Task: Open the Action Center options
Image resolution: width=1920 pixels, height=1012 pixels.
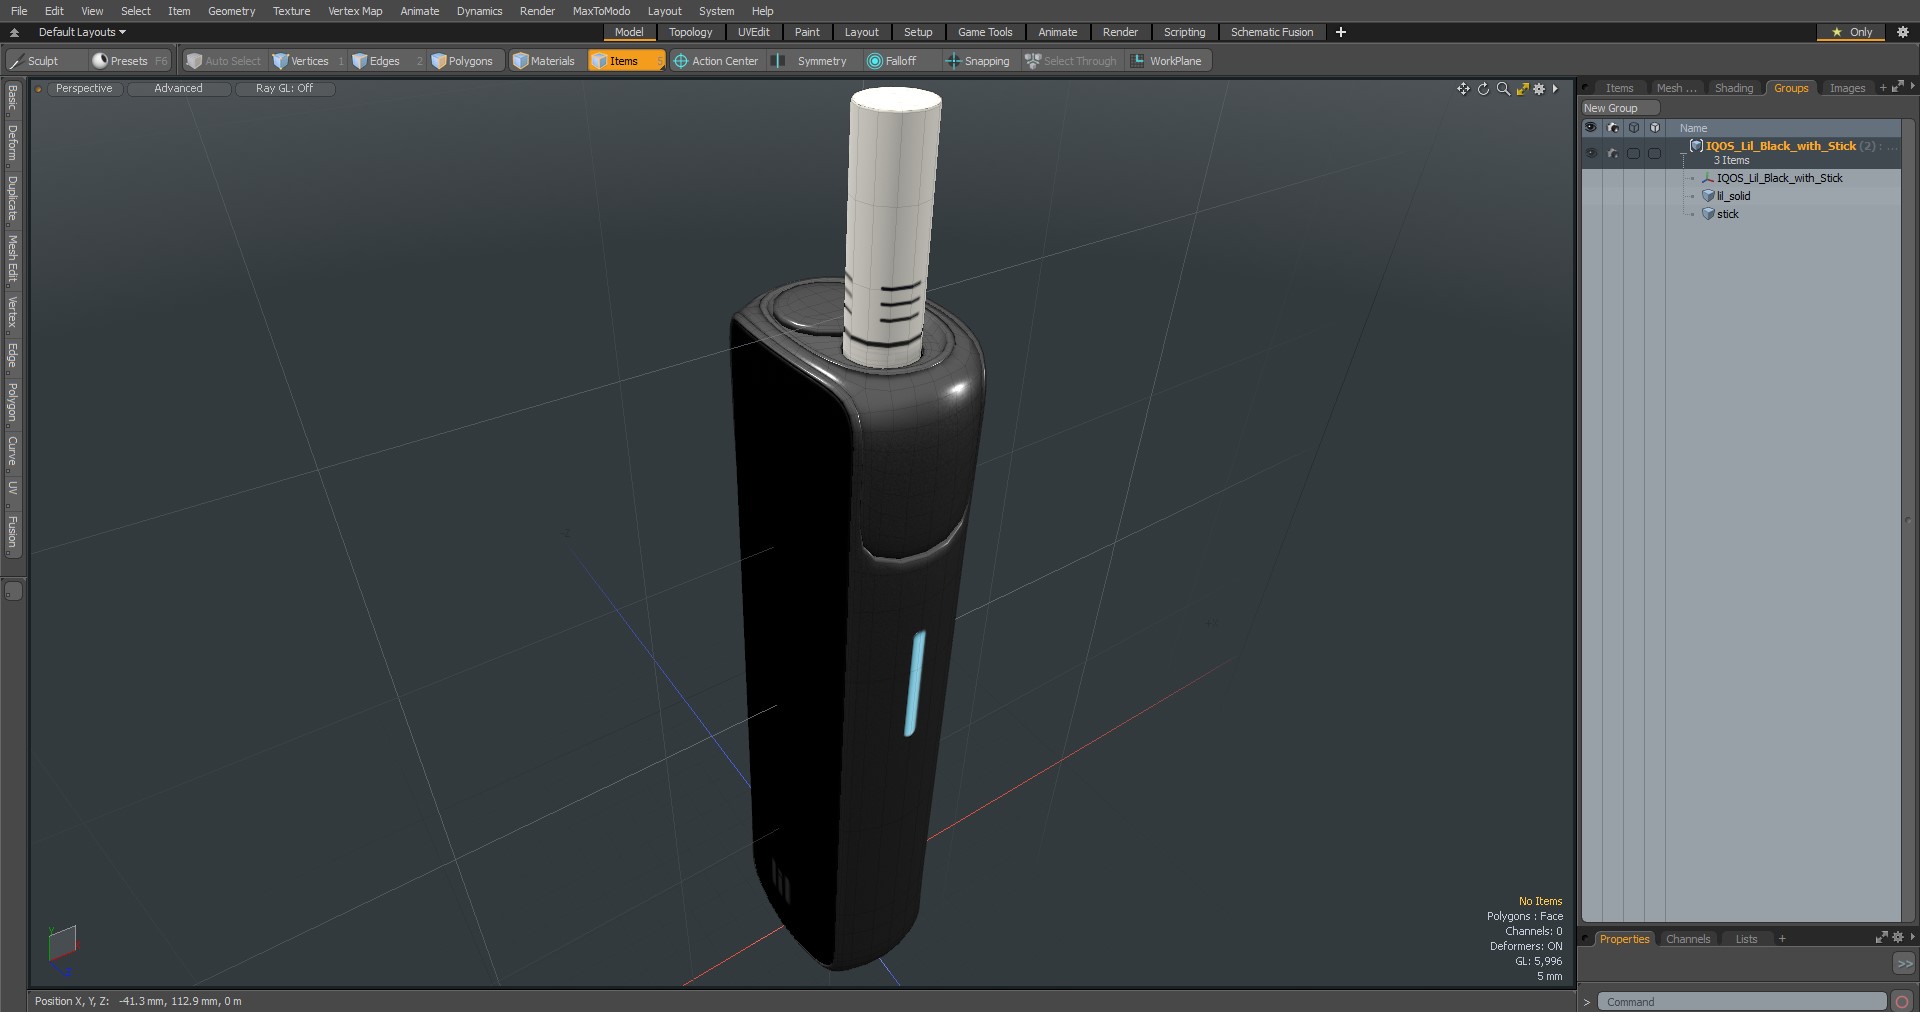Action: pyautogui.click(x=716, y=61)
